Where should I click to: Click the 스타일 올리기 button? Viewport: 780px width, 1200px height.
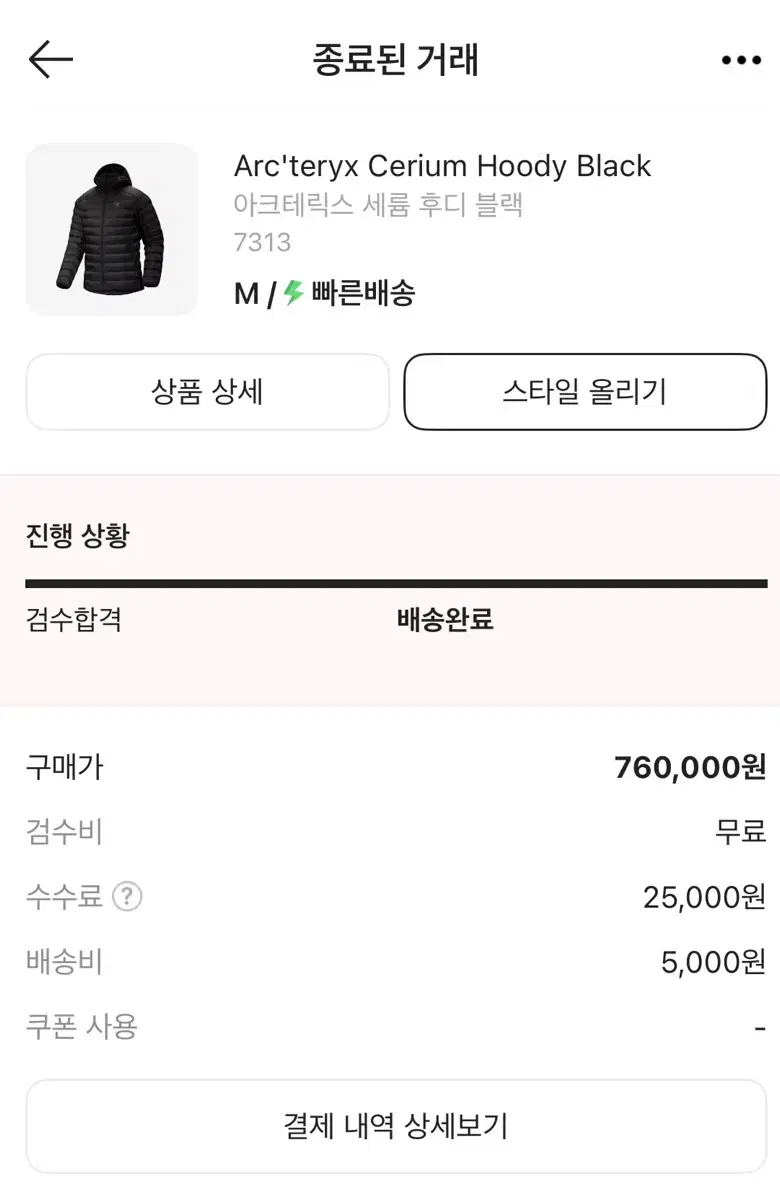point(585,392)
